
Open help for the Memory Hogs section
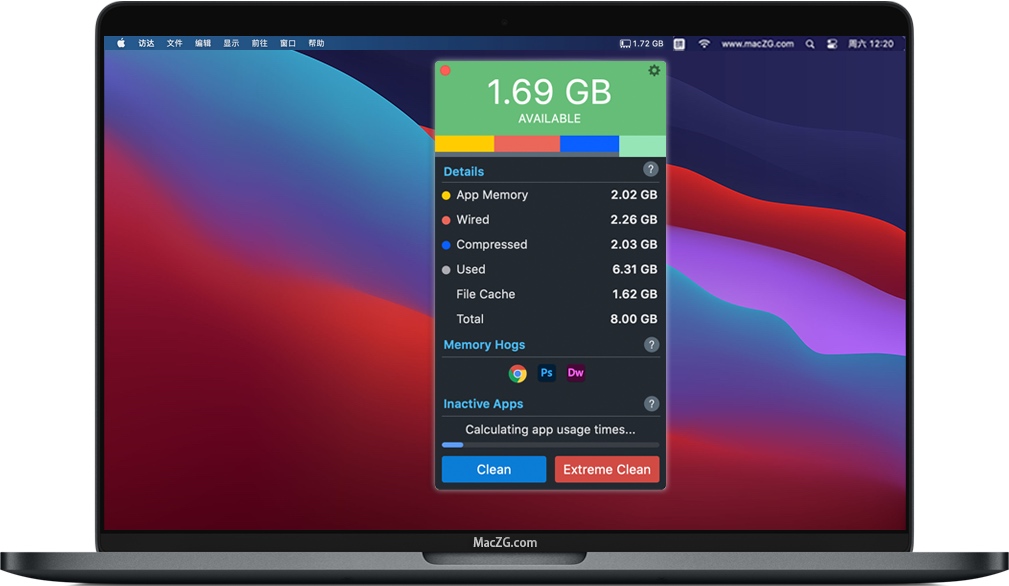pyautogui.click(x=651, y=345)
